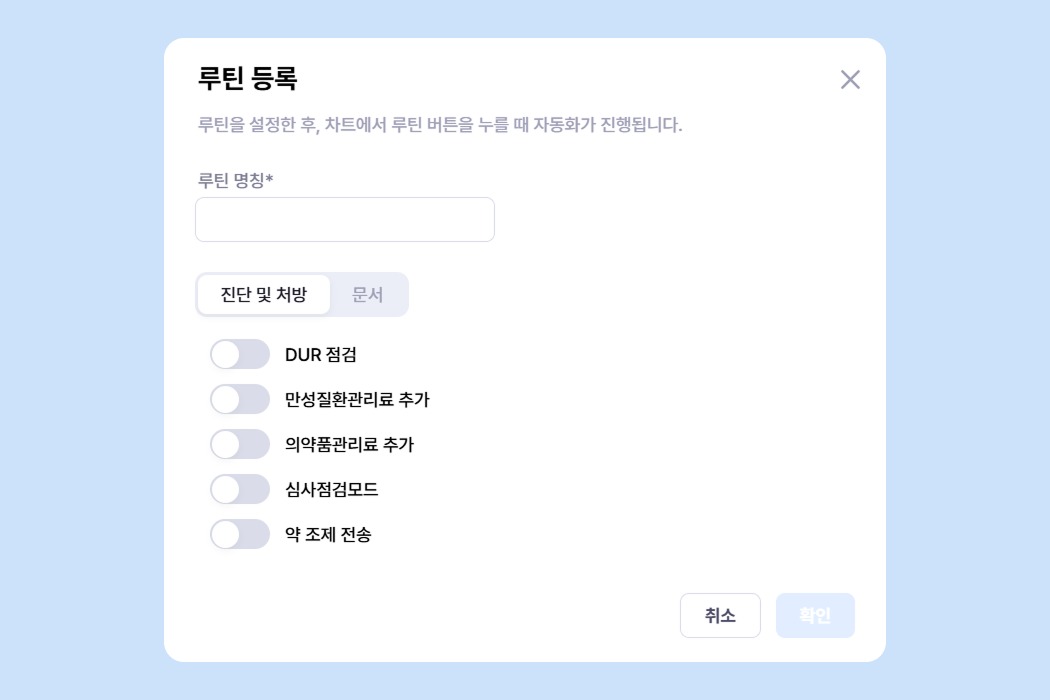Click the 만성질환관리료 추가 text label

(x=357, y=399)
